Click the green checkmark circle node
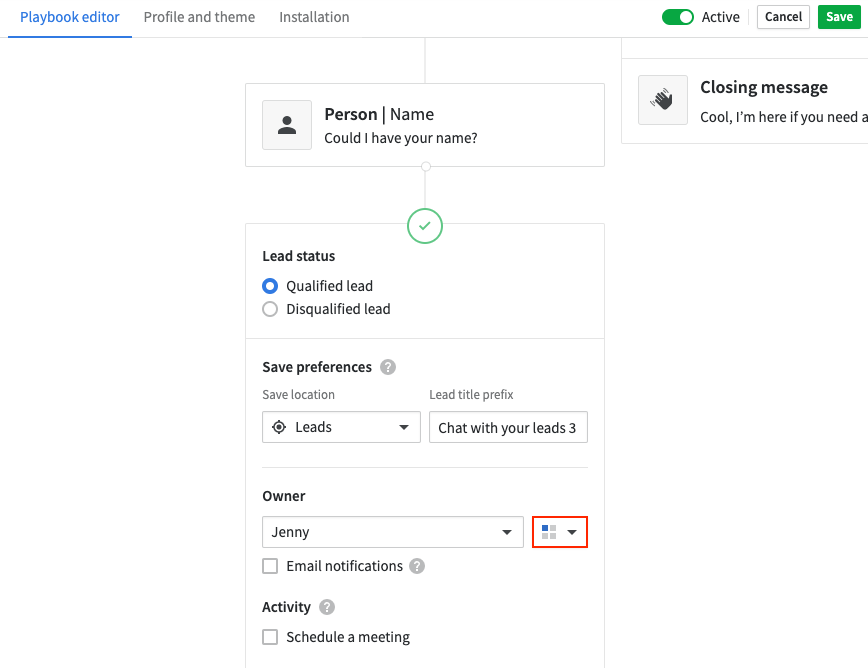 click(x=425, y=226)
